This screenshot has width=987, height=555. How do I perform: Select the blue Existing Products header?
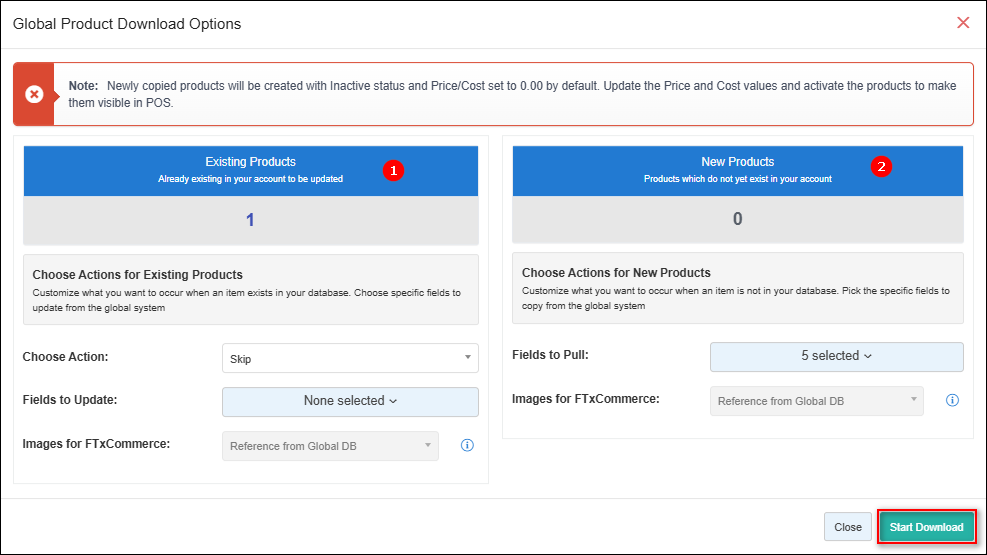click(250, 169)
